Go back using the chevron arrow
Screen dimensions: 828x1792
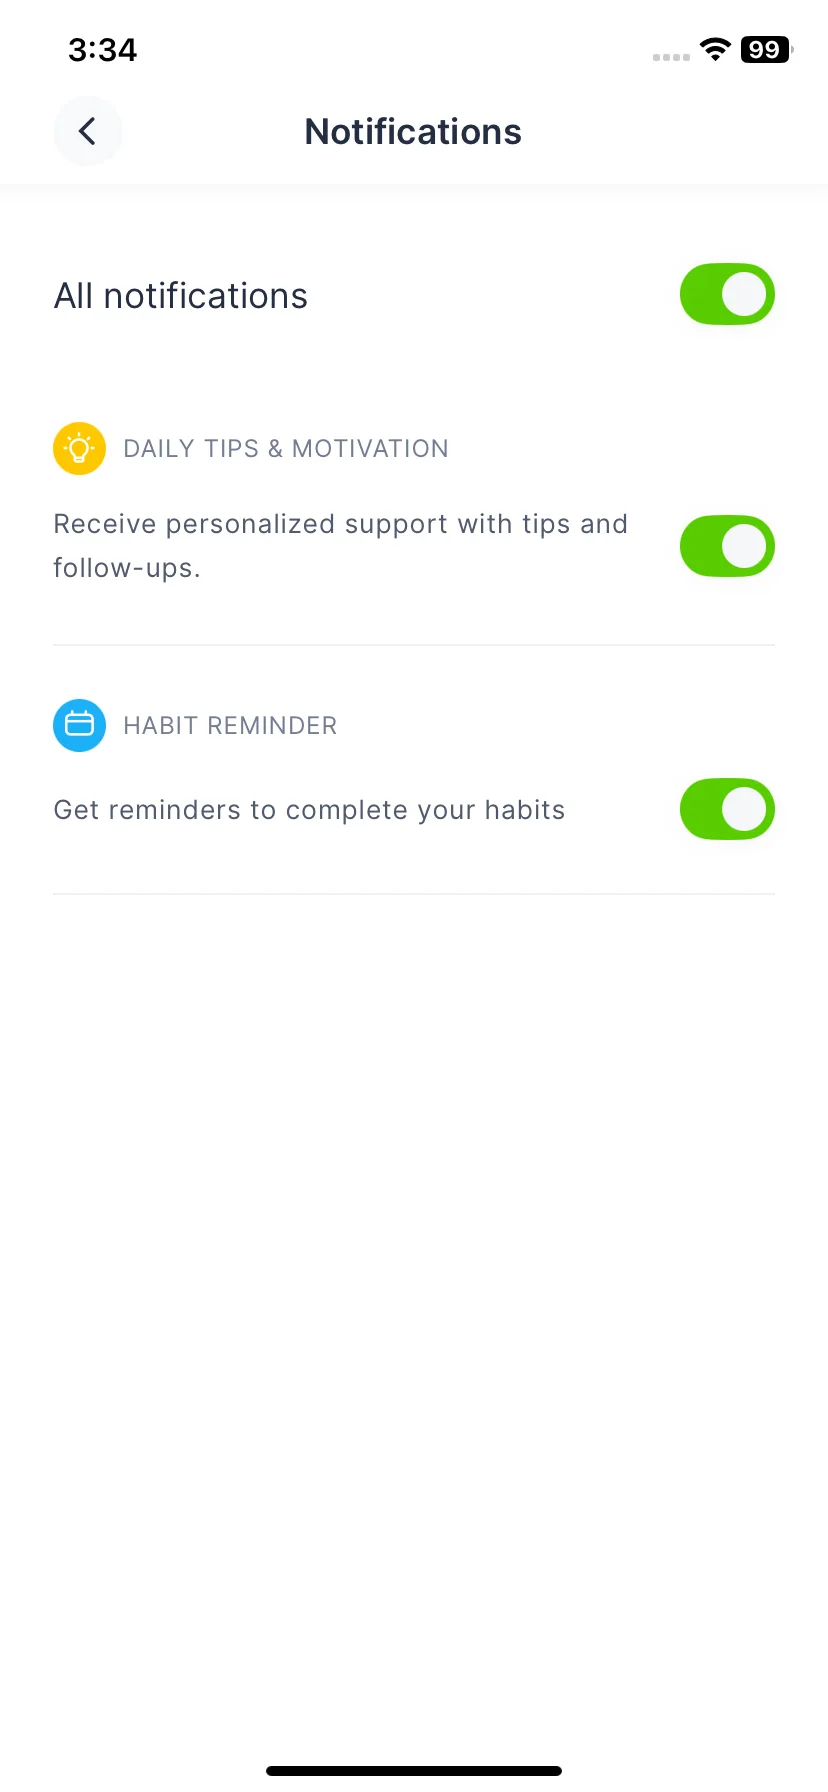[88, 131]
